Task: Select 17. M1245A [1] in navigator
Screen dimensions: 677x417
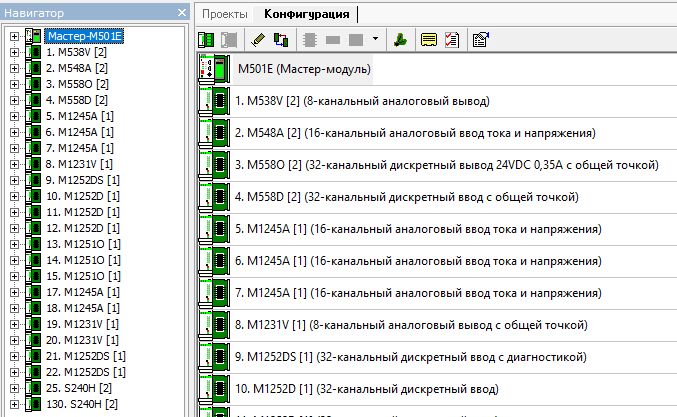Action: click(x=83, y=292)
